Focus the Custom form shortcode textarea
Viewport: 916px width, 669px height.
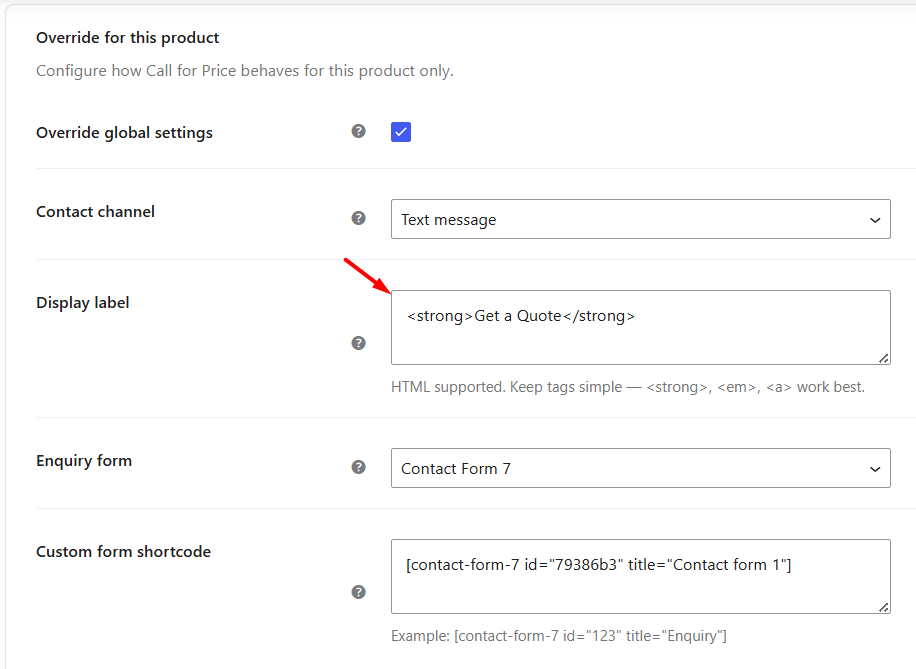click(x=640, y=577)
